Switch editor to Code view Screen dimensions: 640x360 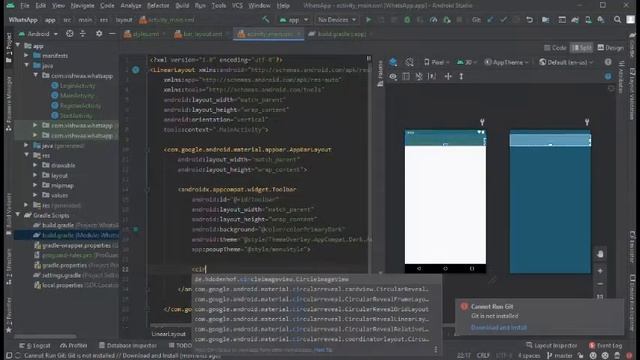click(555, 48)
